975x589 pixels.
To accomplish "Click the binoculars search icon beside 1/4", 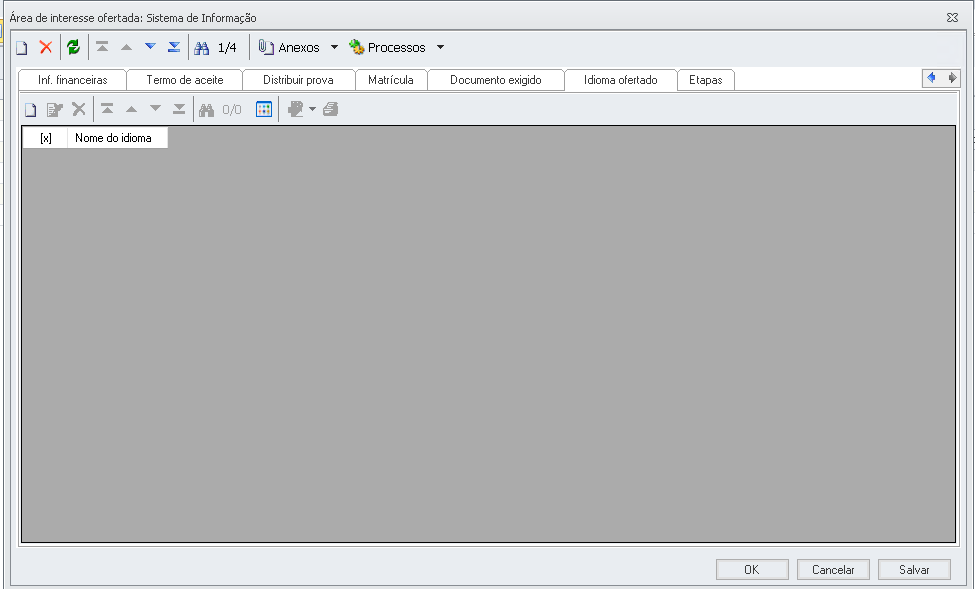I will pyautogui.click(x=201, y=47).
